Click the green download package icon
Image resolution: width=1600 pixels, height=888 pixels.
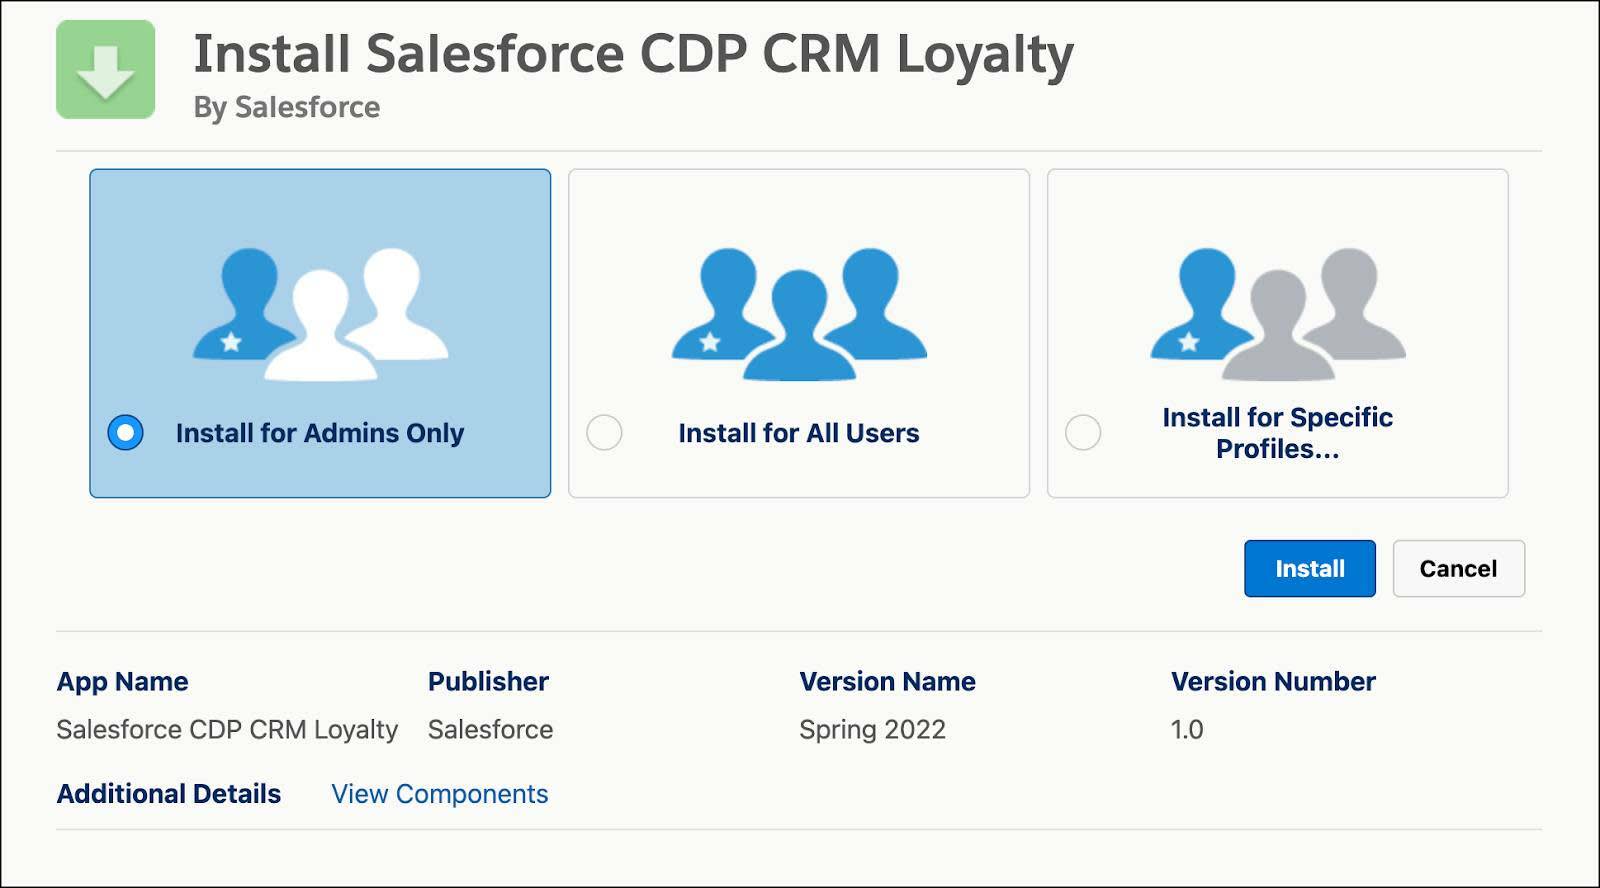[x=105, y=69]
